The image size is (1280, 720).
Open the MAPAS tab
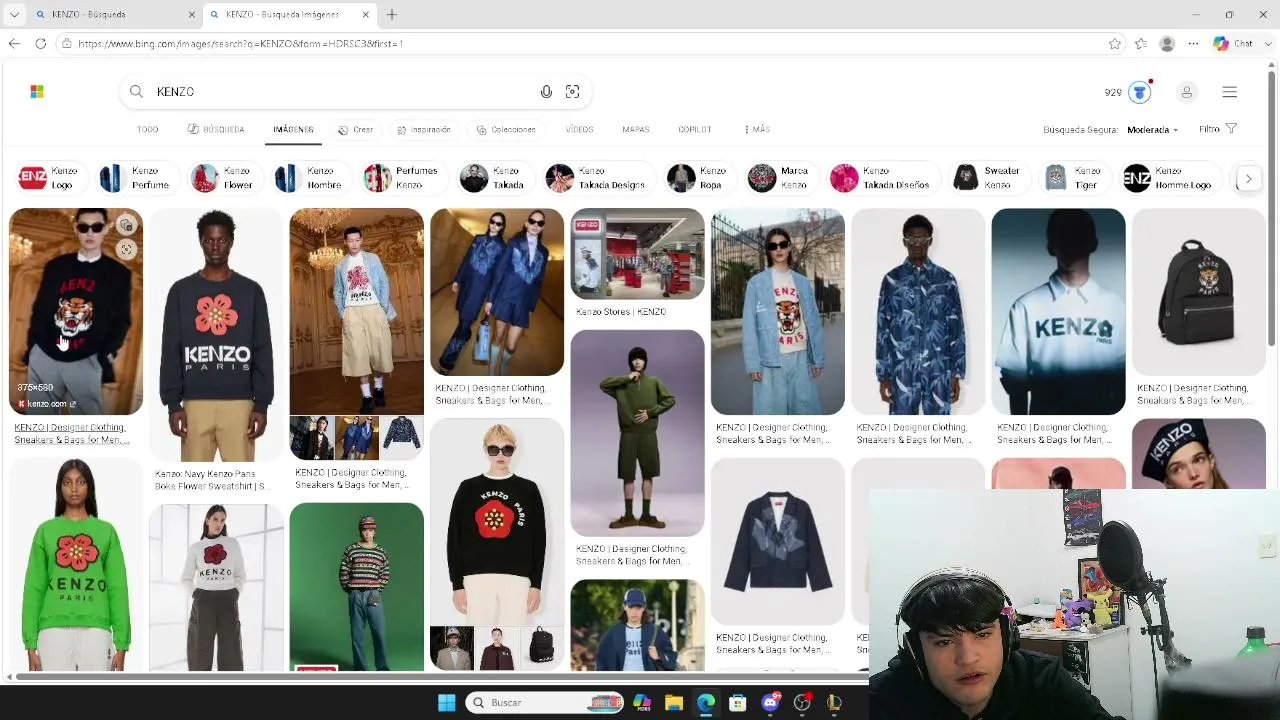tap(636, 130)
